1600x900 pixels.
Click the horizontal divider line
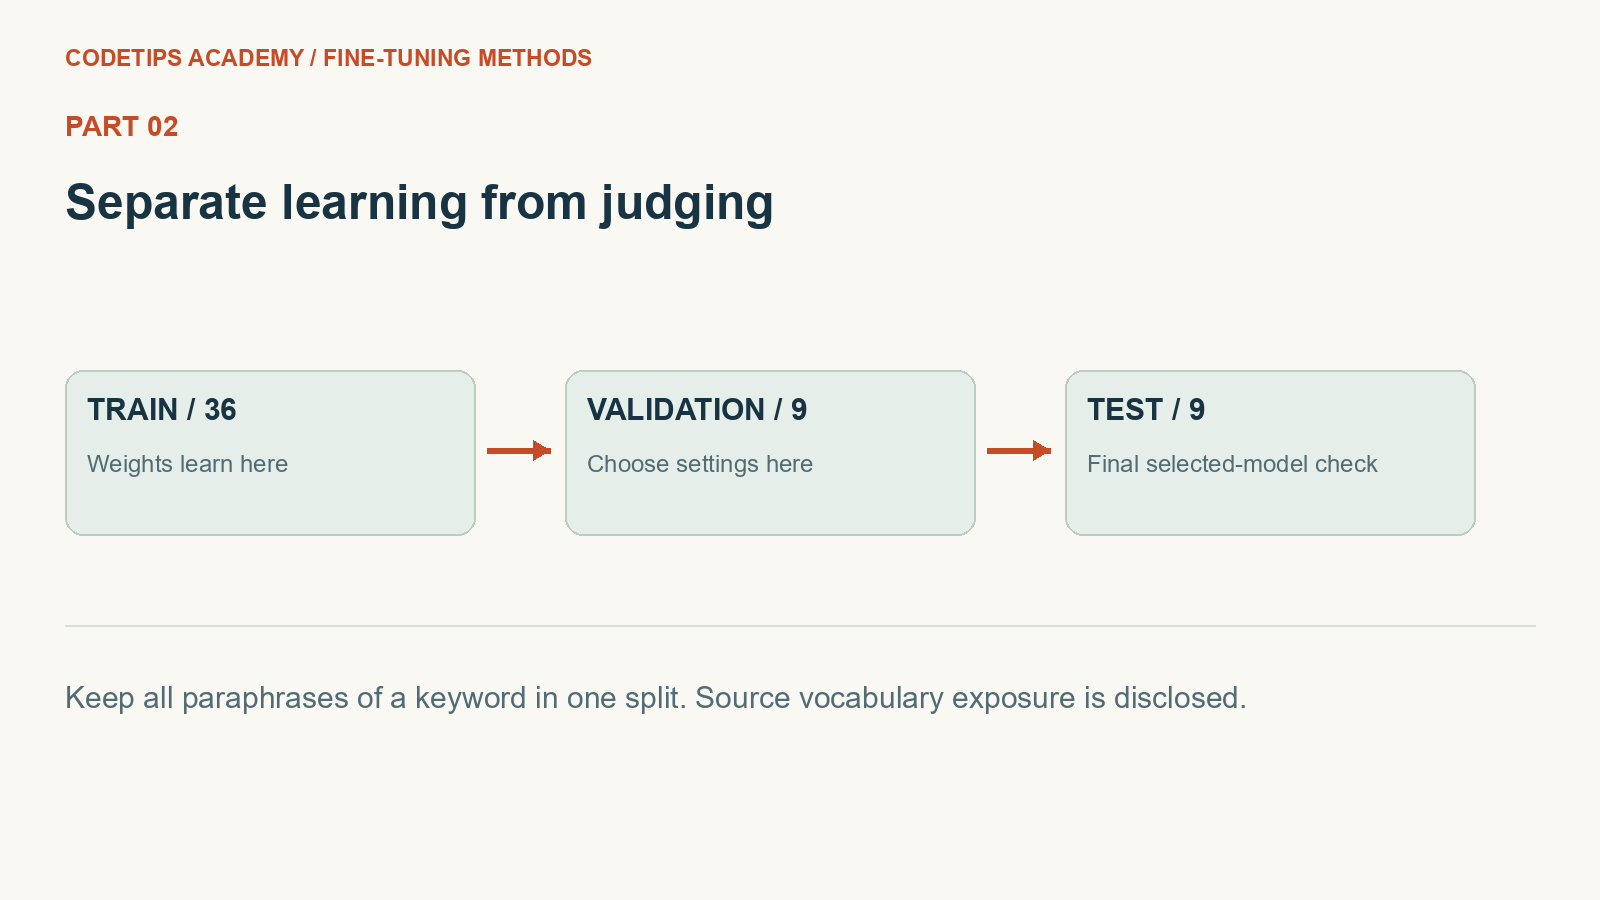(x=800, y=626)
